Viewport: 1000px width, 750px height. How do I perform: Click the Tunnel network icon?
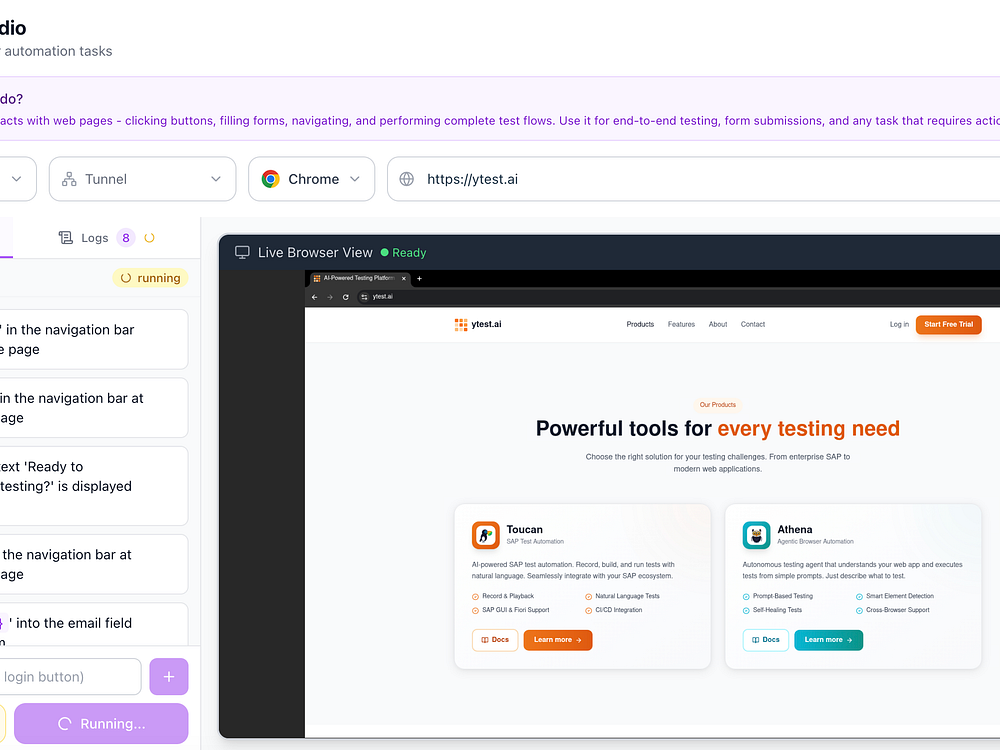[x=69, y=179]
